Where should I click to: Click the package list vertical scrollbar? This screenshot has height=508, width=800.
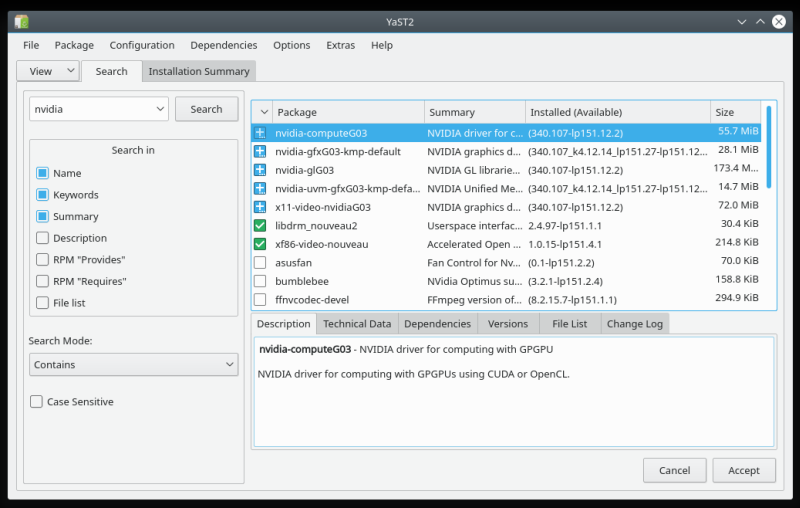pos(769,146)
